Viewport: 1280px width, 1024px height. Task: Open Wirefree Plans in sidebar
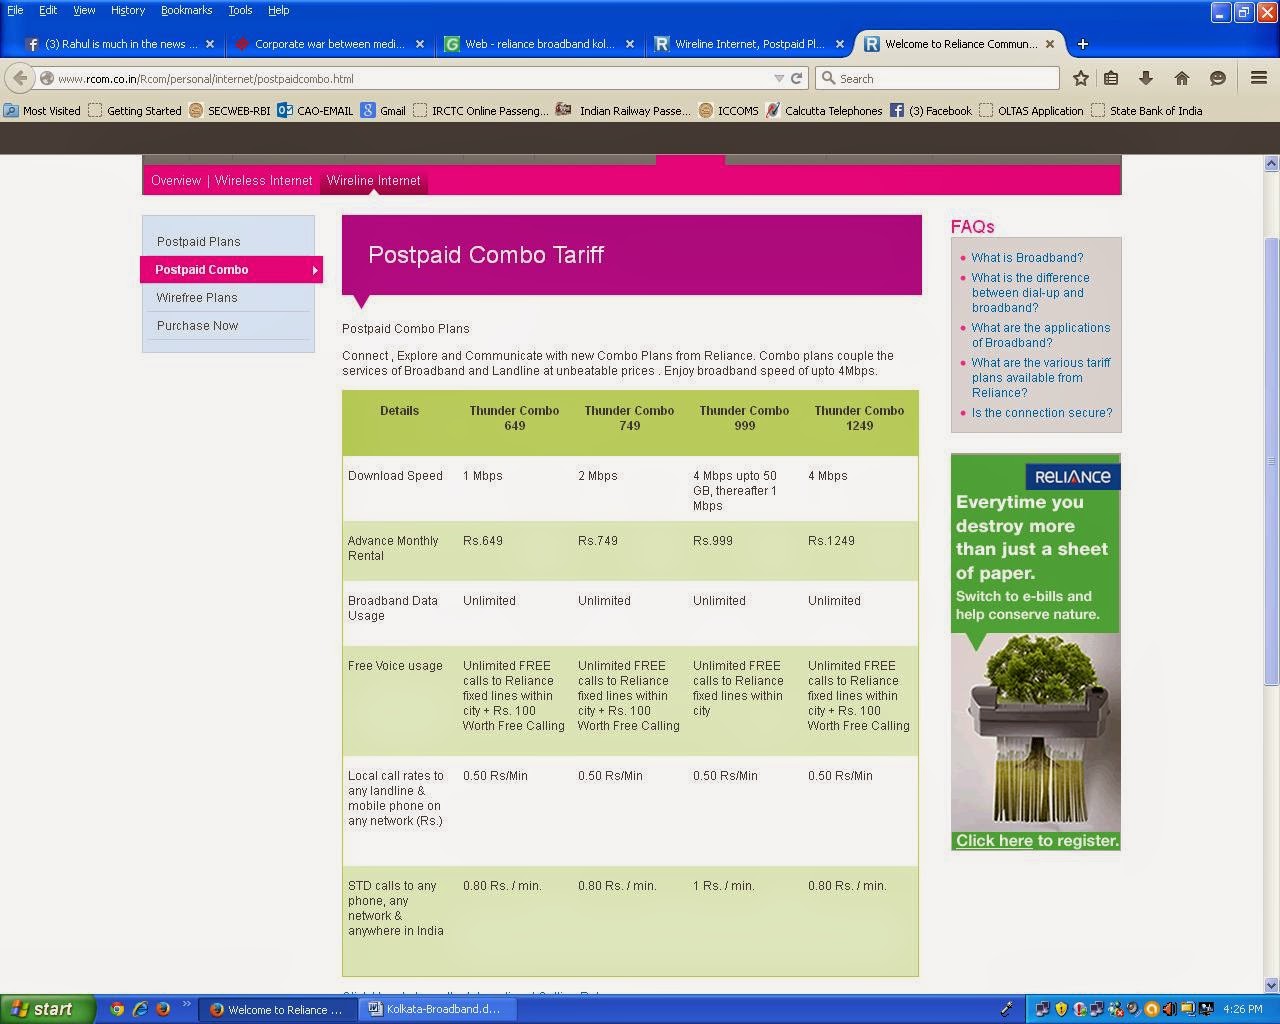click(x=197, y=298)
